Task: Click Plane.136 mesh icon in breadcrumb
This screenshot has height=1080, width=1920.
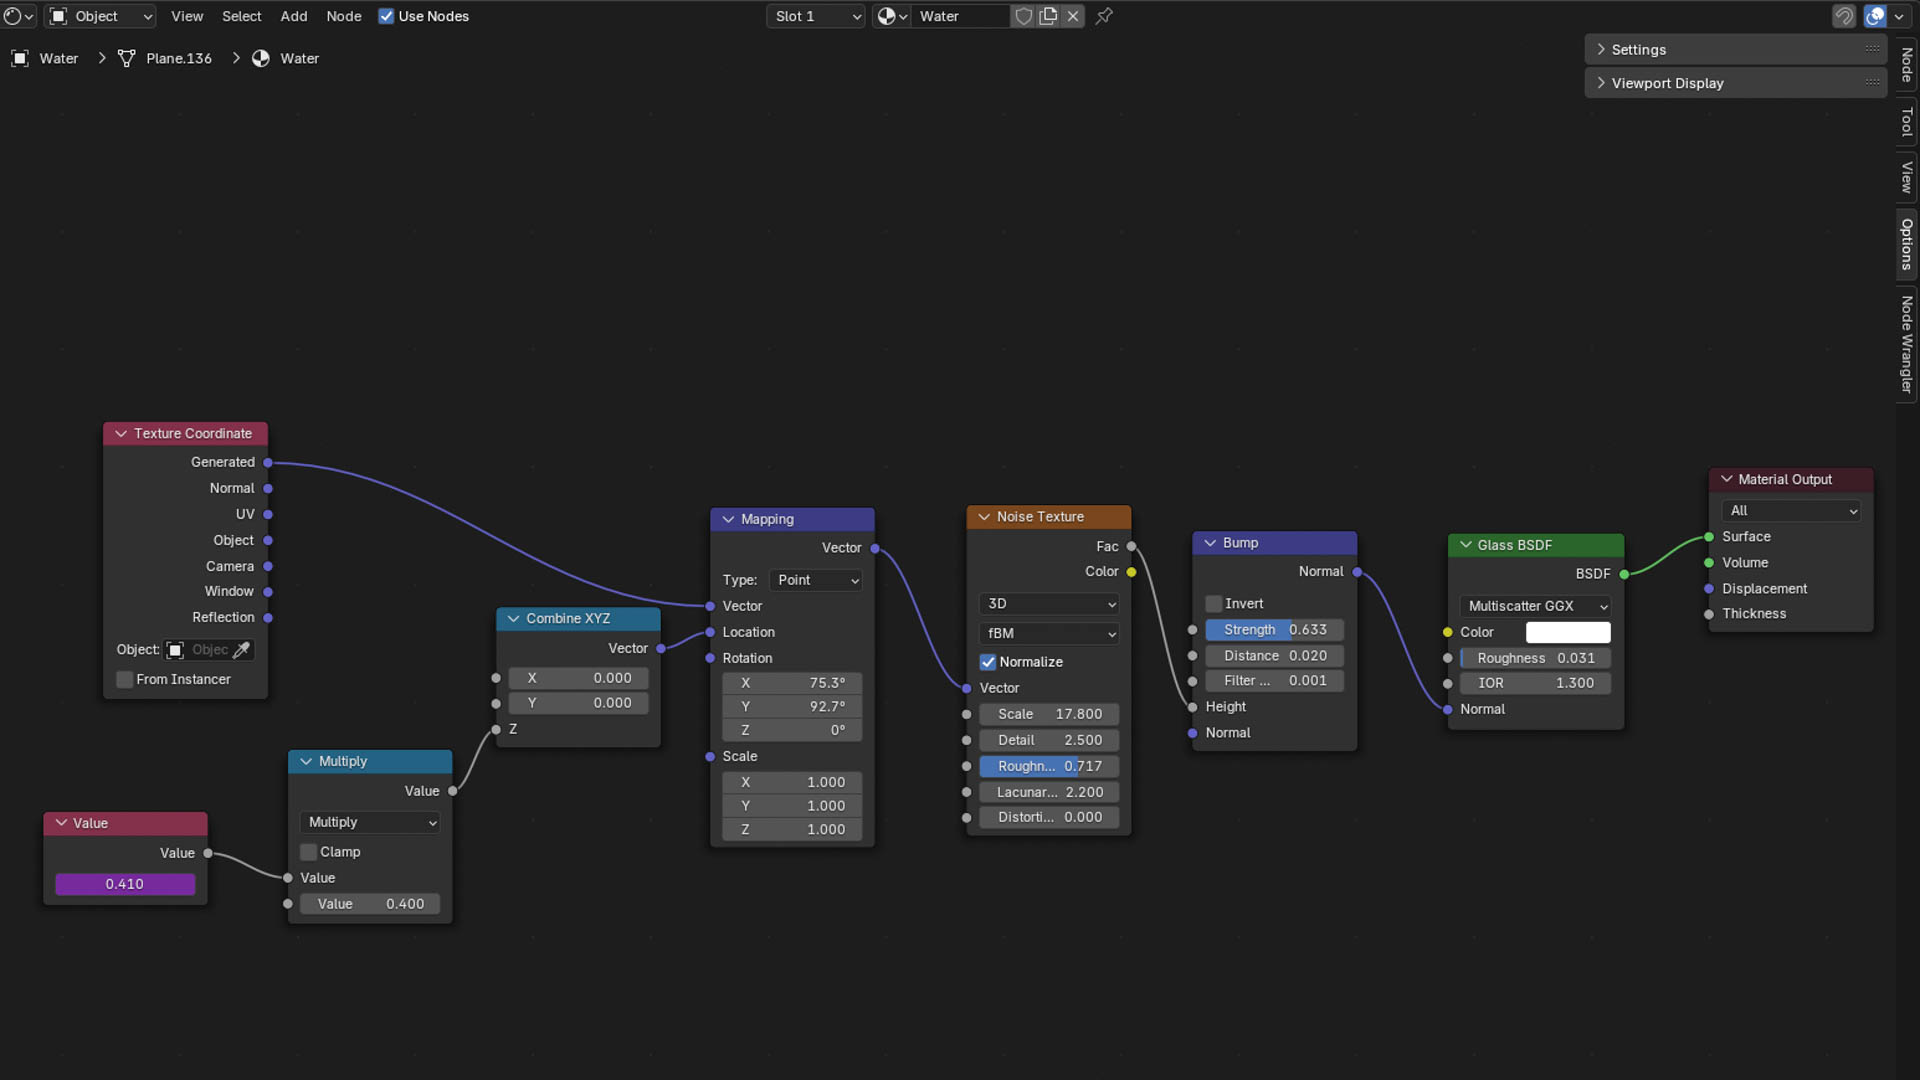Action: pos(127,58)
